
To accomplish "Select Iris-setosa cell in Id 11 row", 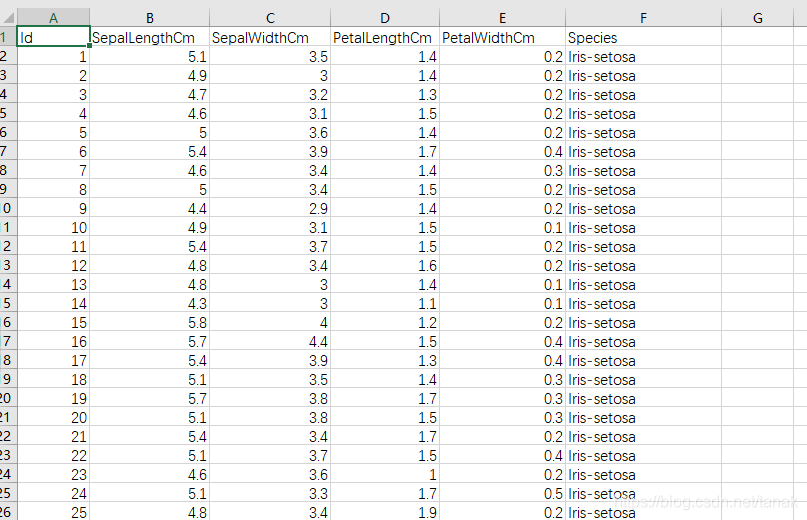I will (x=643, y=246).
